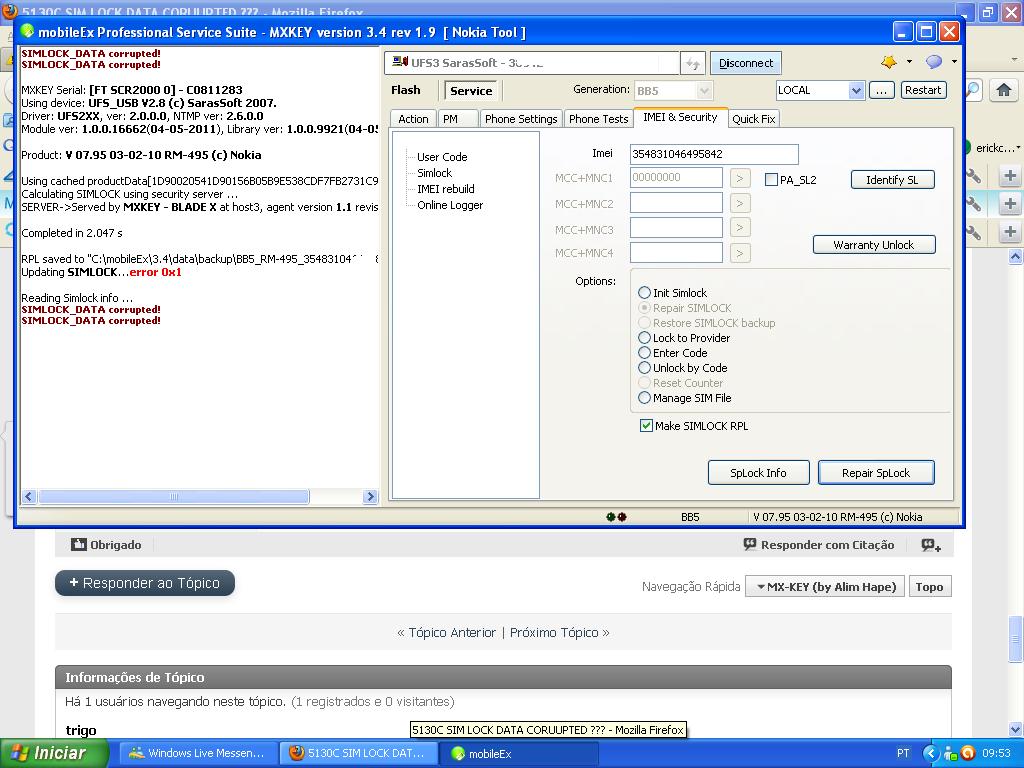
Task: Click the browser vertical scrollbar thumb
Action: [x=1016, y=639]
